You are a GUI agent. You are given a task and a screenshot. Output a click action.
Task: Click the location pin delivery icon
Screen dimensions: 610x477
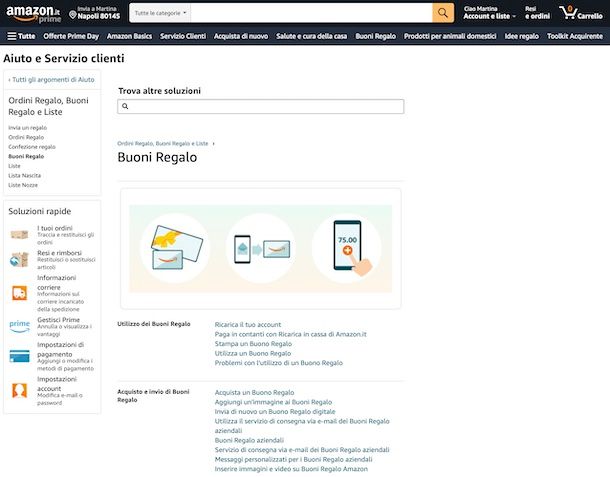click(x=72, y=15)
